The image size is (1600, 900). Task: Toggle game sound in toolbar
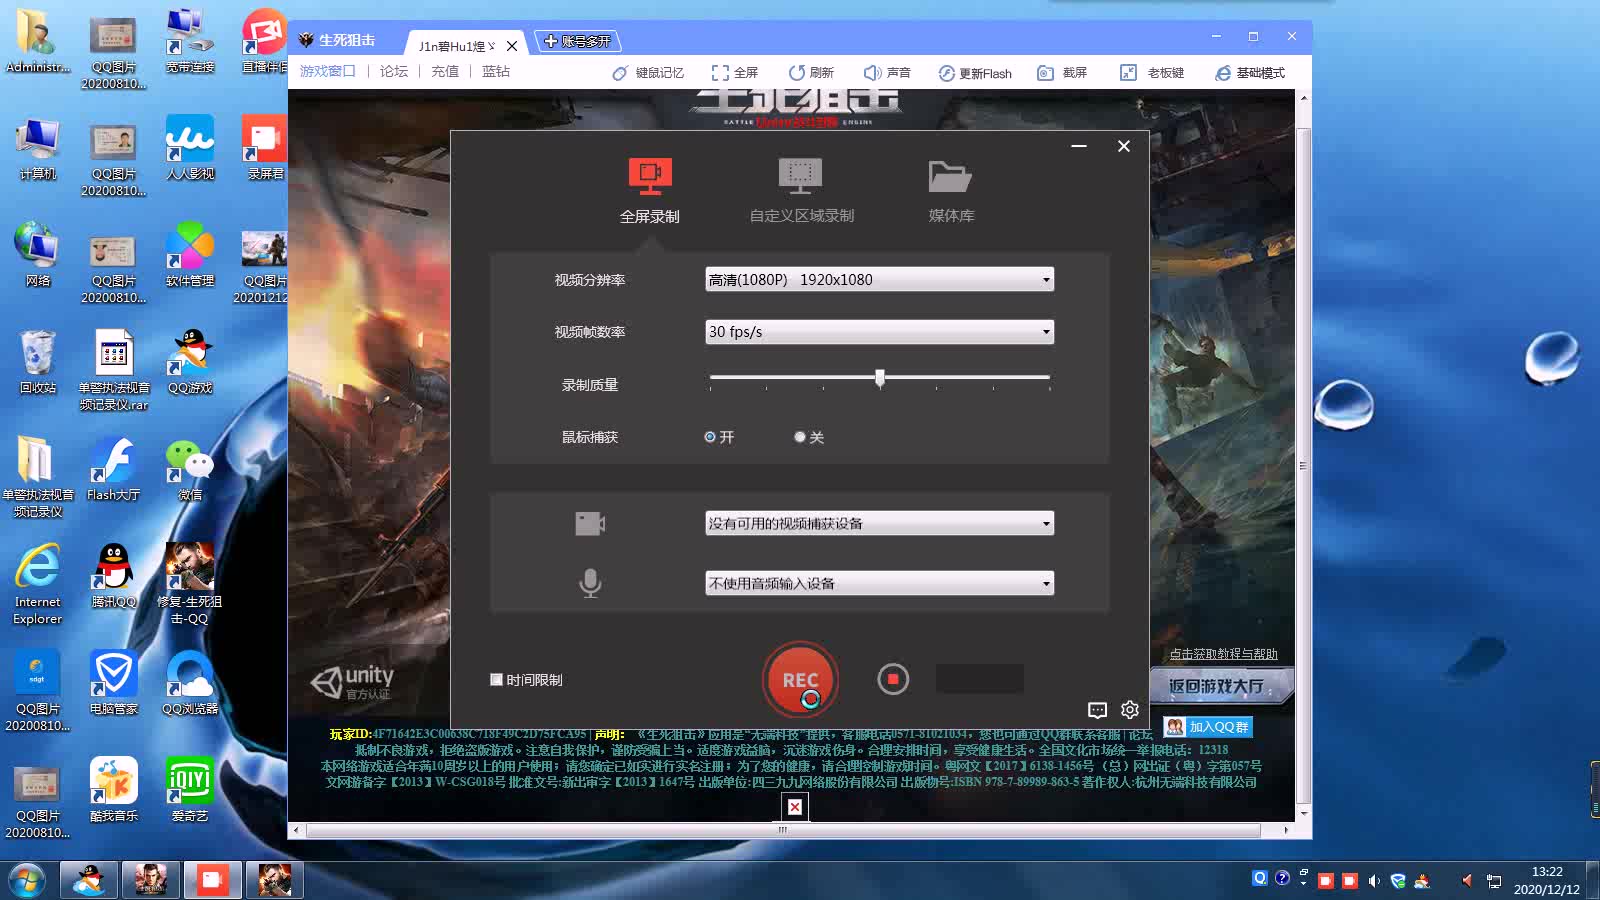887,73
